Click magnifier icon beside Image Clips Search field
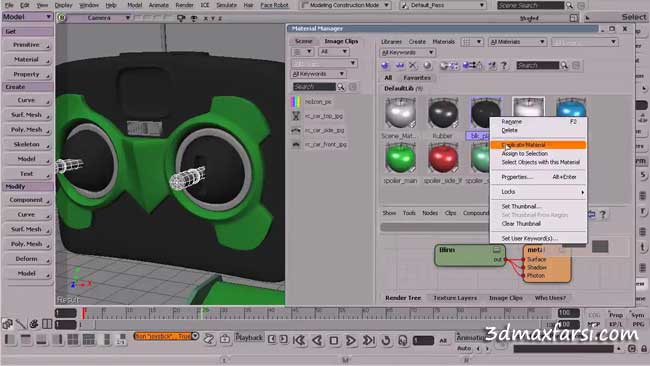Screen dimensions: 650x366 pyautogui.click(x=341, y=87)
